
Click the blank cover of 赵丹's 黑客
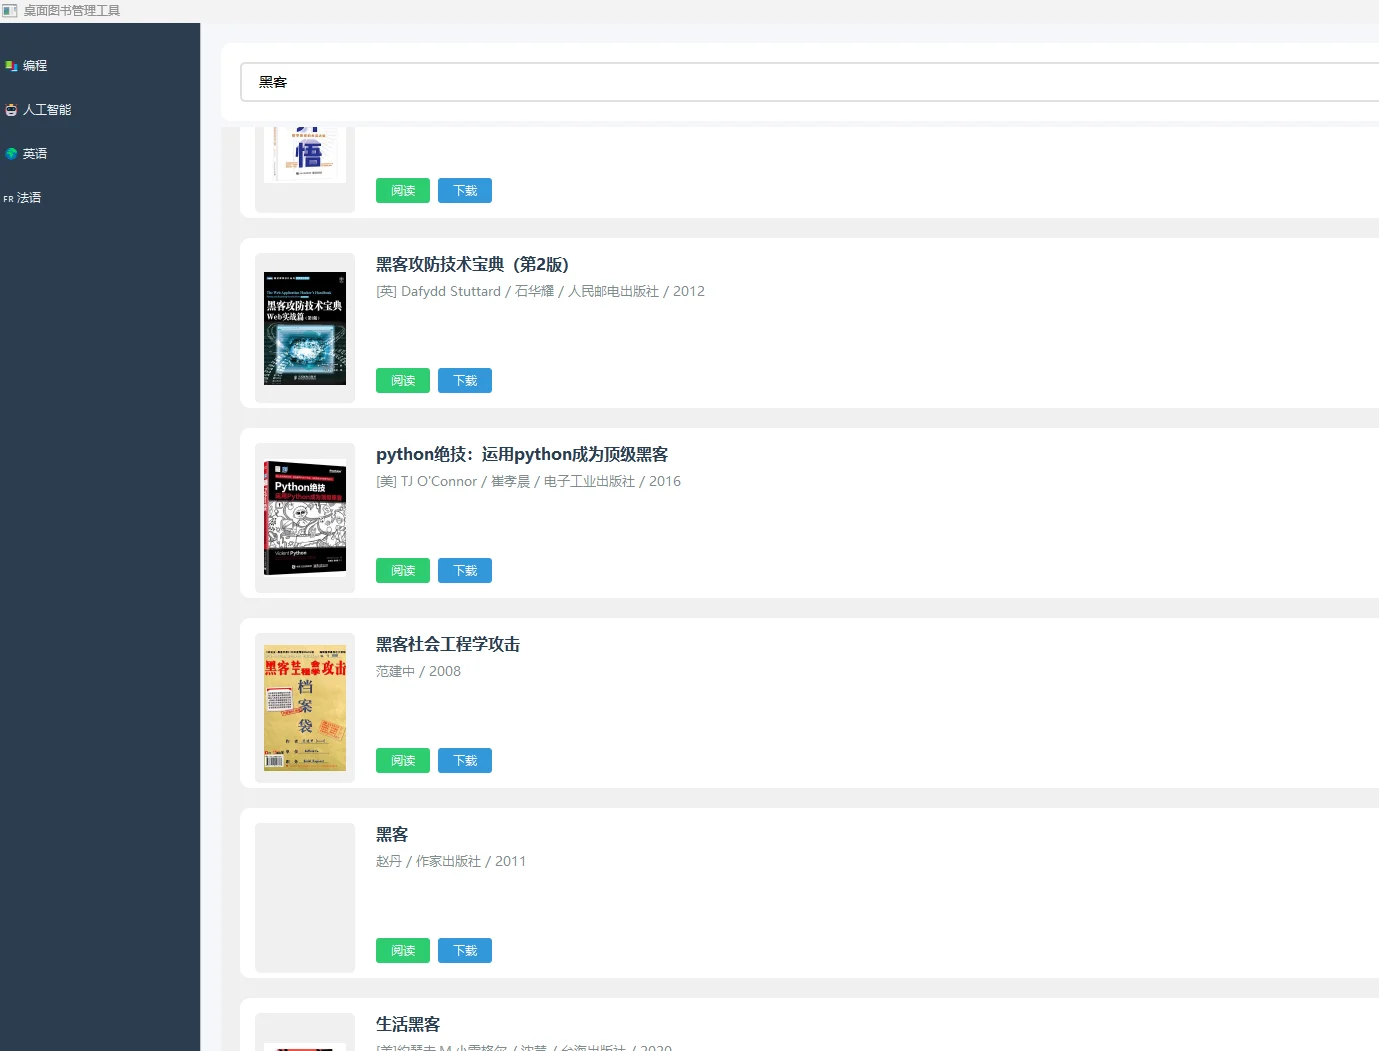[x=305, y=898]
